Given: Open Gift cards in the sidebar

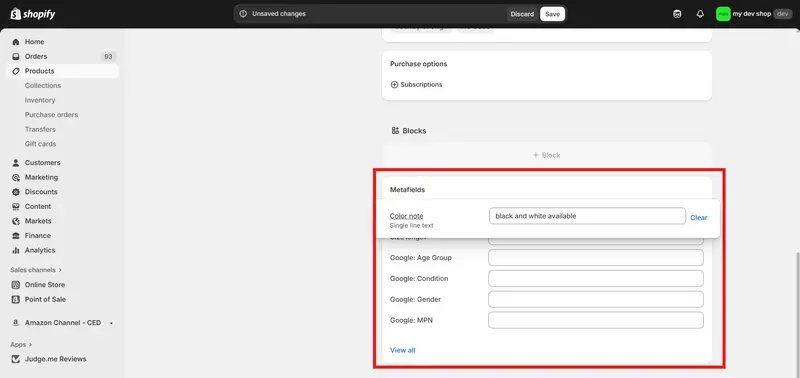Looking at the screenshot, I should [40, 144].
